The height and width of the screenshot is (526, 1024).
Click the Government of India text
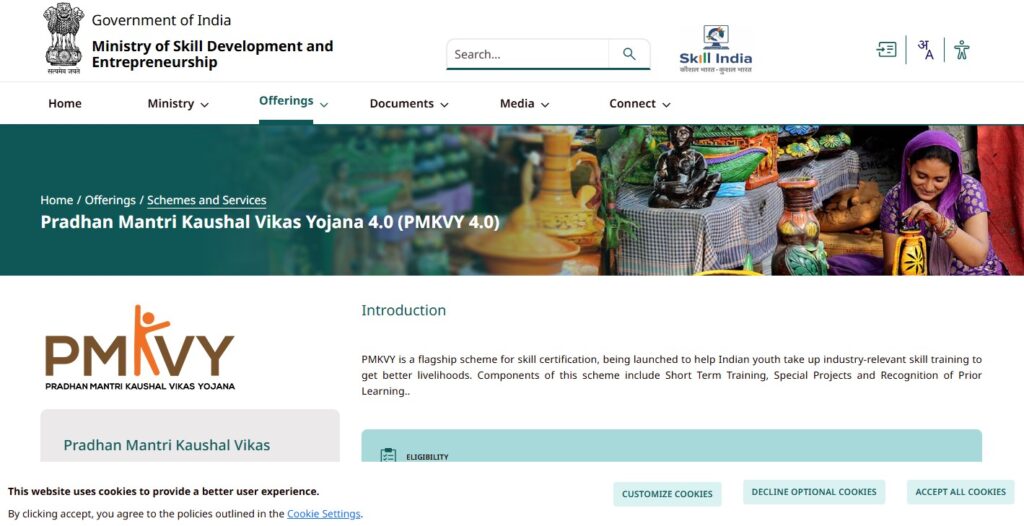(x=161, y=20)
